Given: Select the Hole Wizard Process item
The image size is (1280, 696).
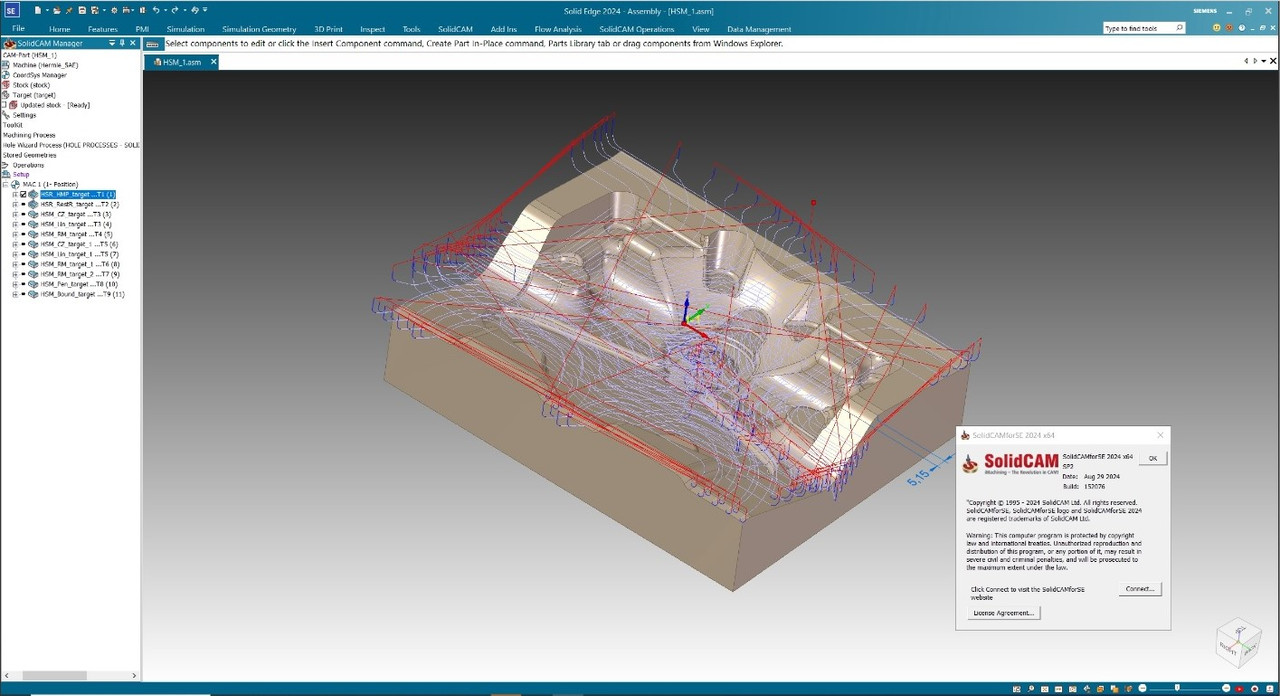Looking at the screenshot, I should (x=70, y=145).
